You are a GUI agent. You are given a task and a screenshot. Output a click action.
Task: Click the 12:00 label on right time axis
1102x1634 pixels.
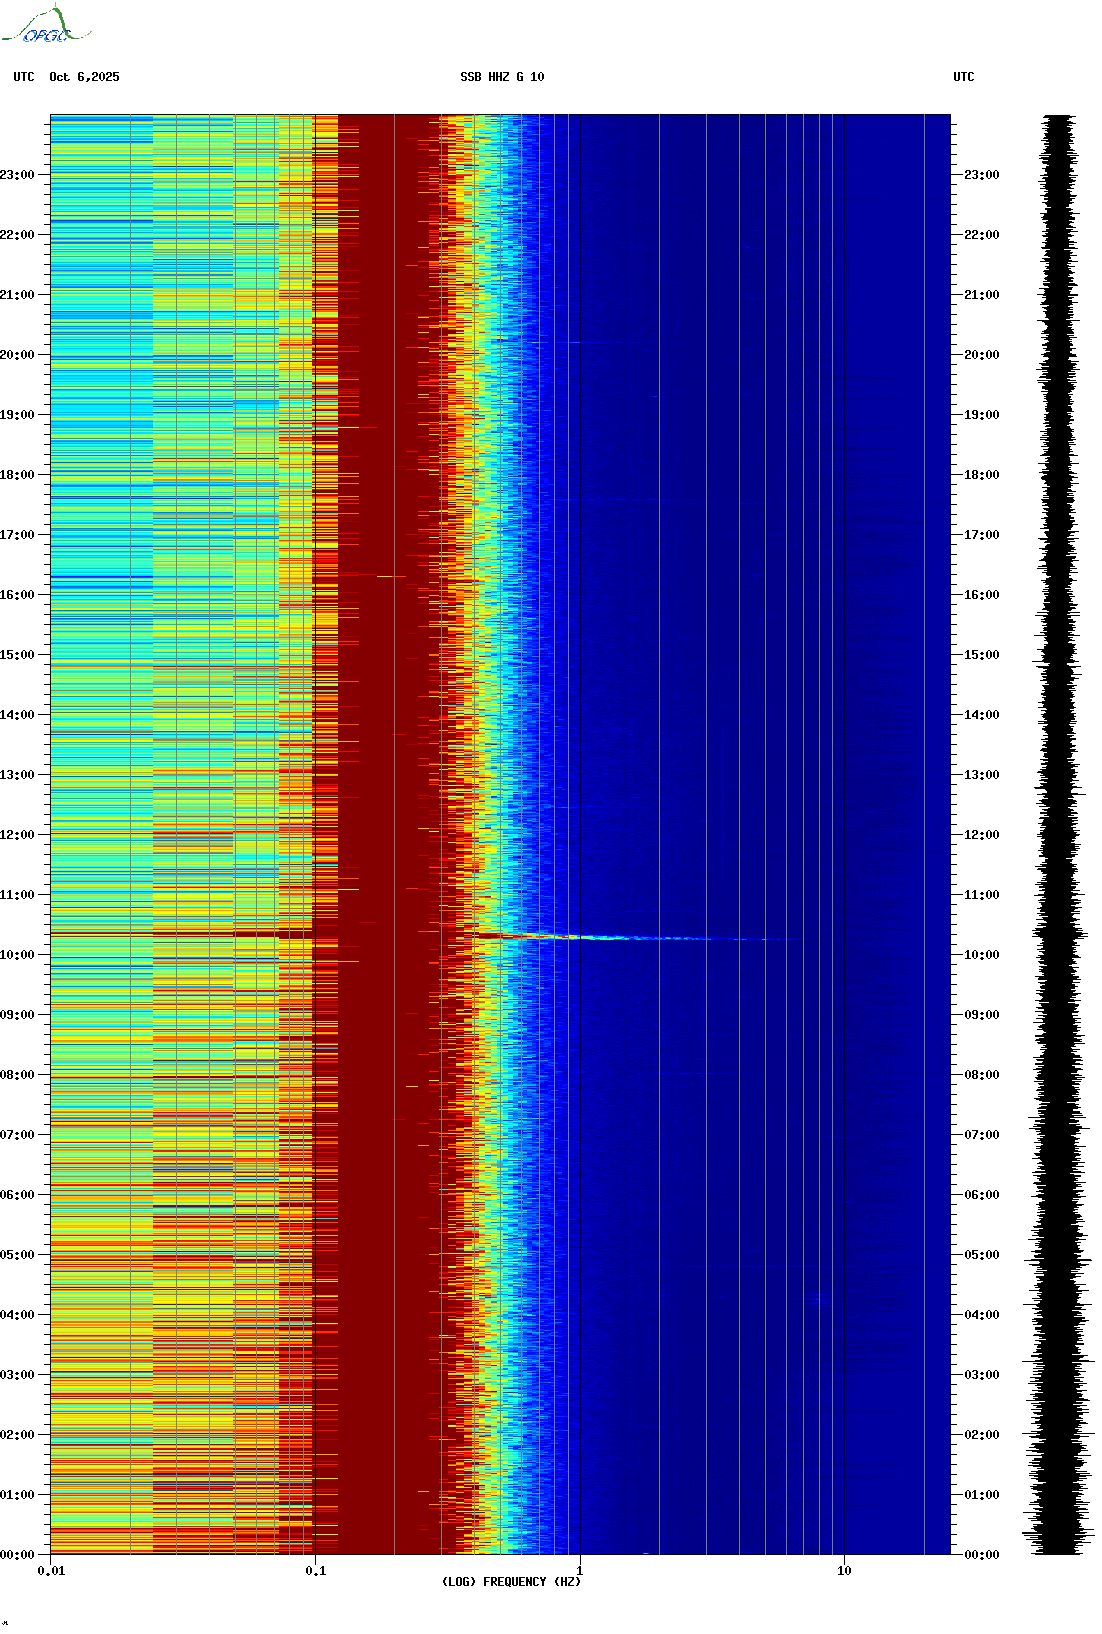[981, 835]
